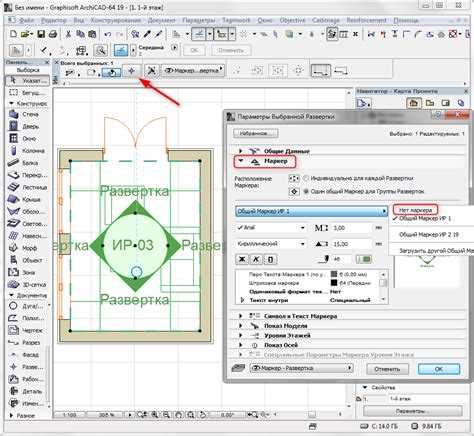Viewport: 474px width, 436px height.
Task: Click the Маркер...вертка button in info box
Action: (x=193, y=71)
